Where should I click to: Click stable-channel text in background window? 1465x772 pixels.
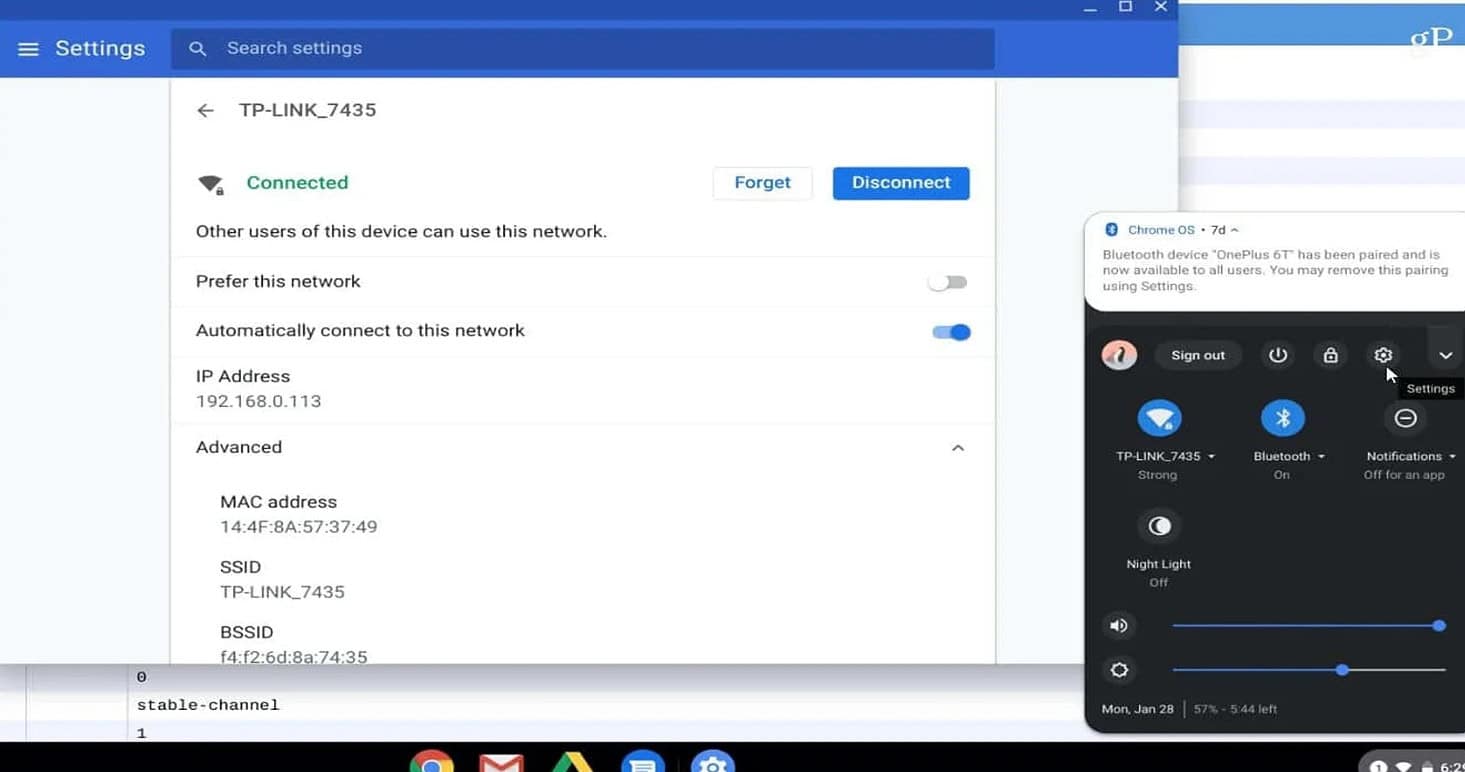tap(208, 705)
